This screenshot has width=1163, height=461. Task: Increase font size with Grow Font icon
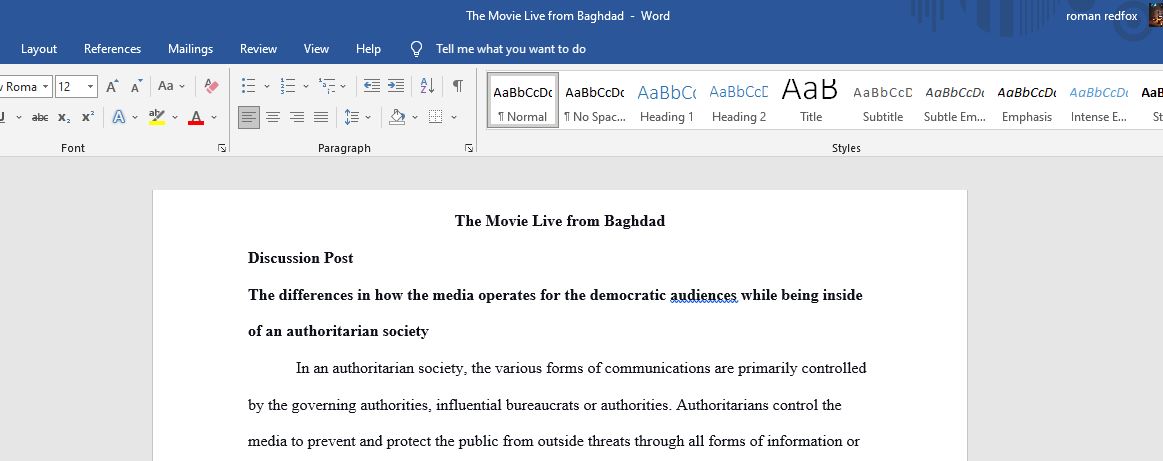coord(112,86)
